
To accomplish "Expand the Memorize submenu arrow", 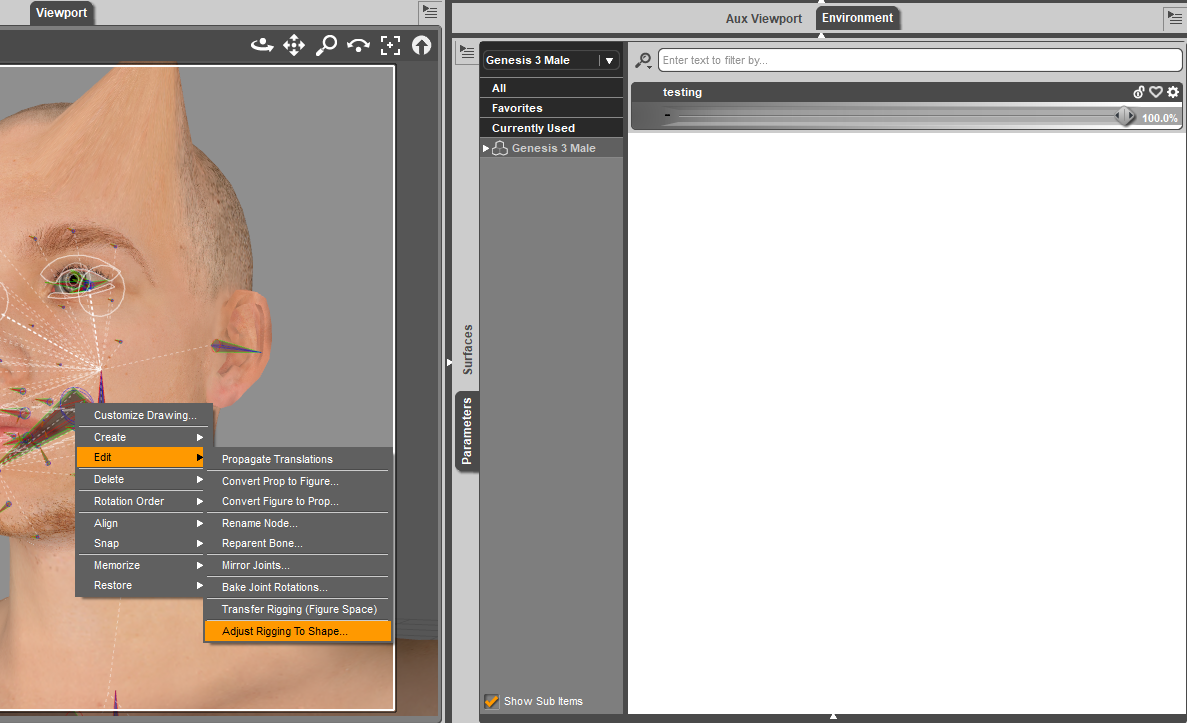I will [200, 565].
